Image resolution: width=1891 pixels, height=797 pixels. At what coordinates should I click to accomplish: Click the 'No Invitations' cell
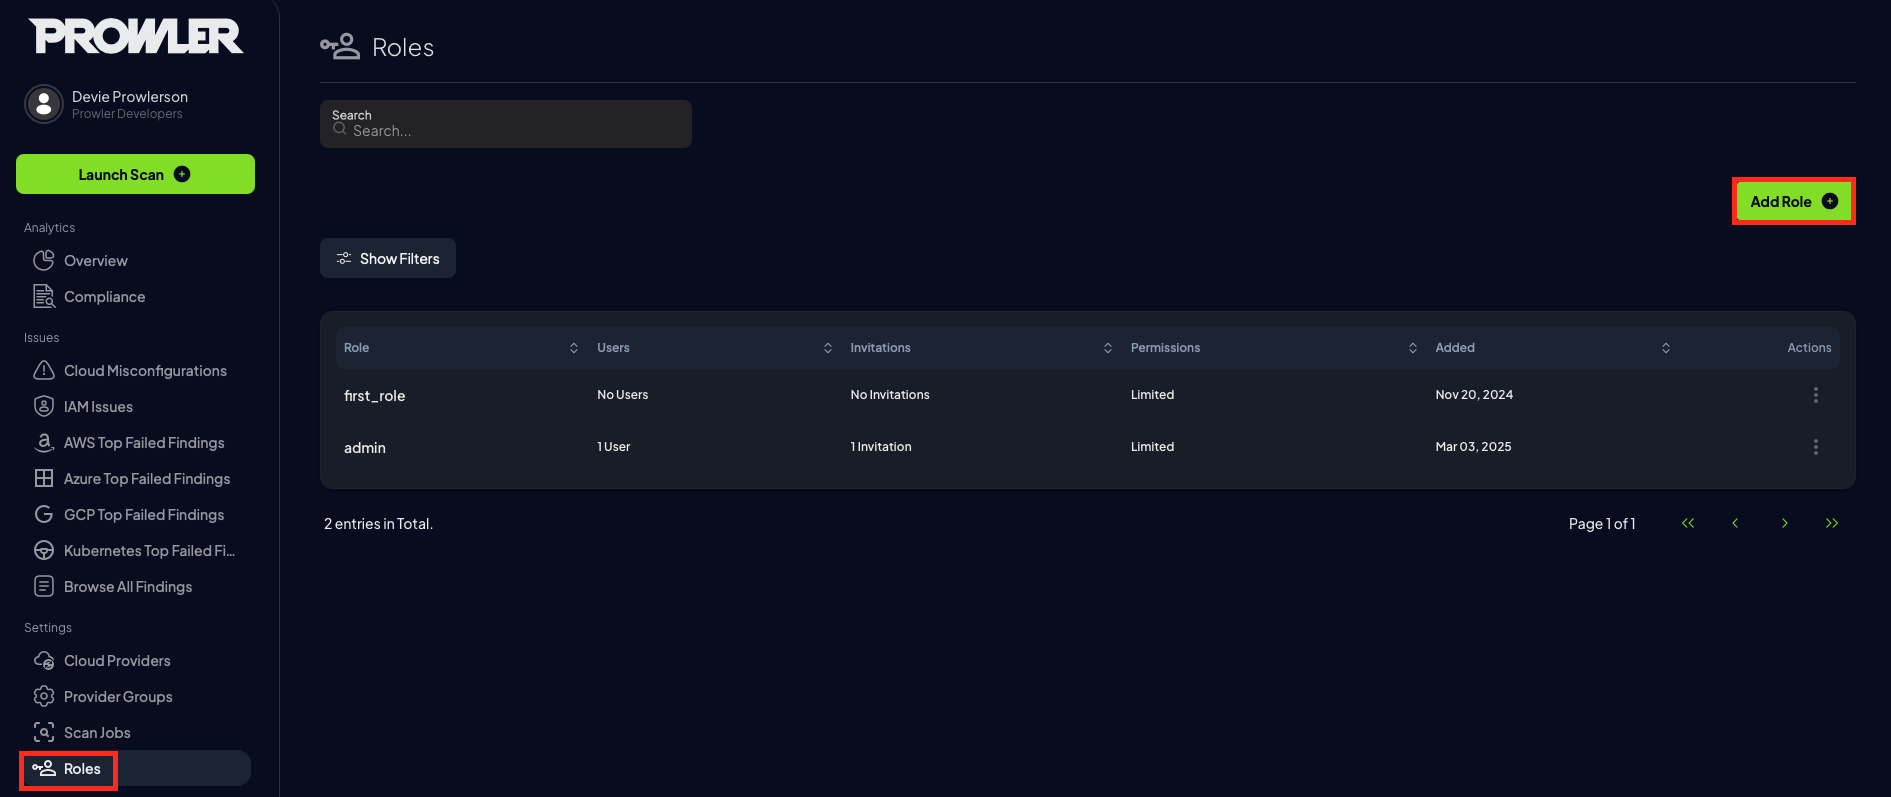[890, 395]
